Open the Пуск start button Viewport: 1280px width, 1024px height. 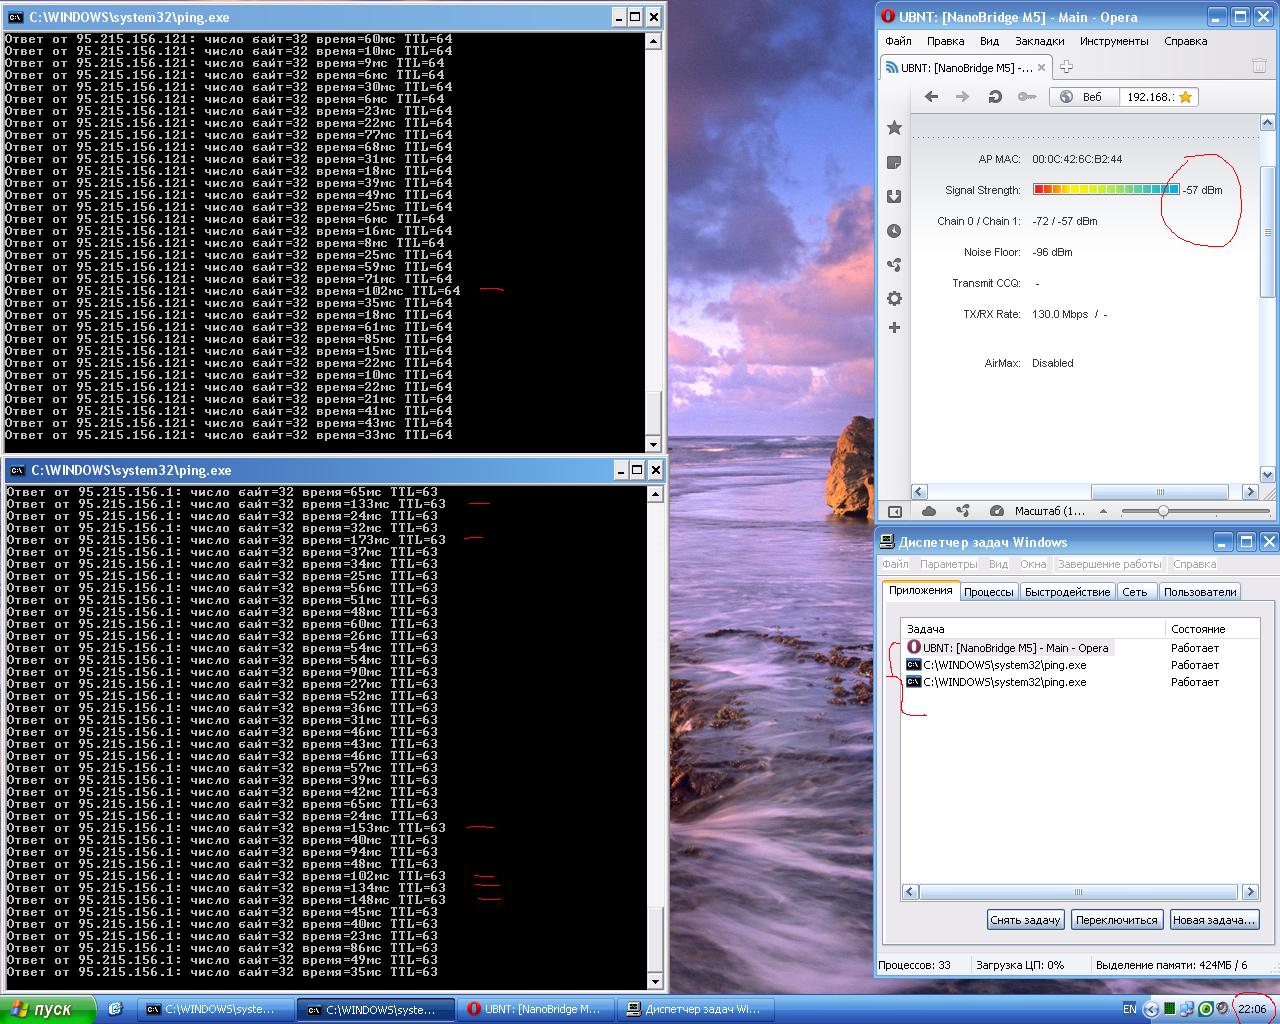[47, 1009]
